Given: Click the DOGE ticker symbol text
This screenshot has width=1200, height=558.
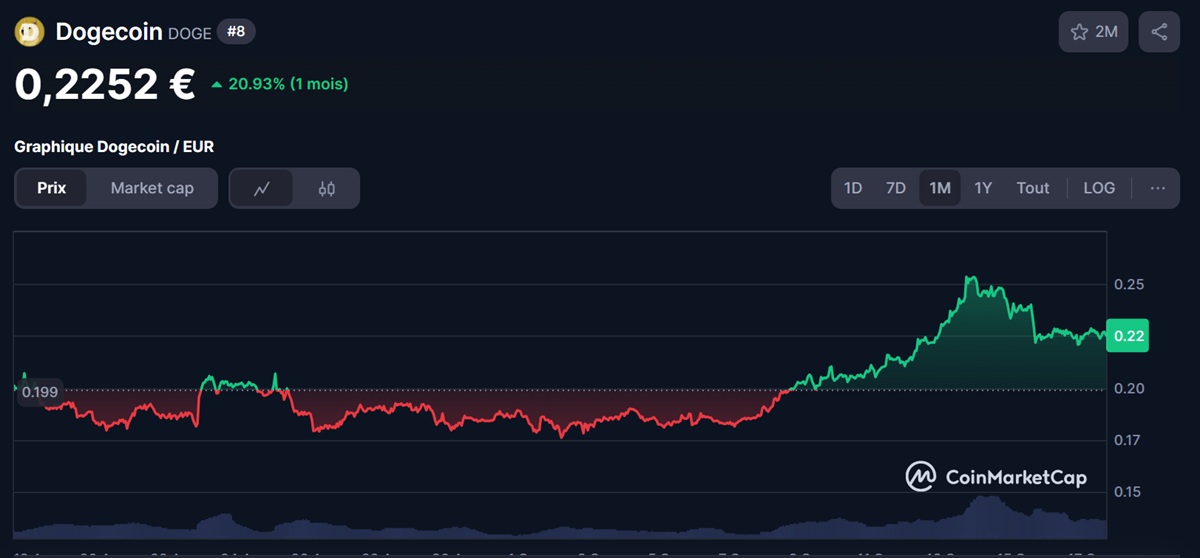Looking at the screenshot, I should 190,33.
